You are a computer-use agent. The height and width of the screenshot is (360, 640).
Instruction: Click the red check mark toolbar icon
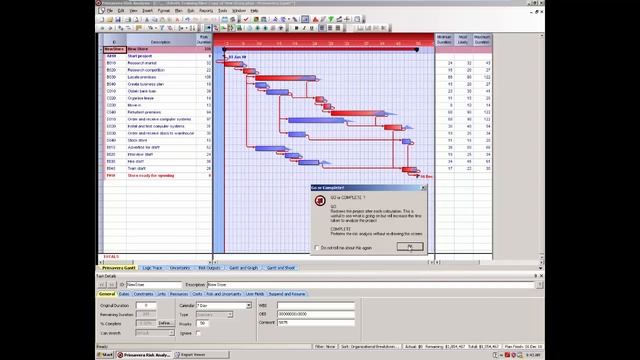tap(246, 19)
